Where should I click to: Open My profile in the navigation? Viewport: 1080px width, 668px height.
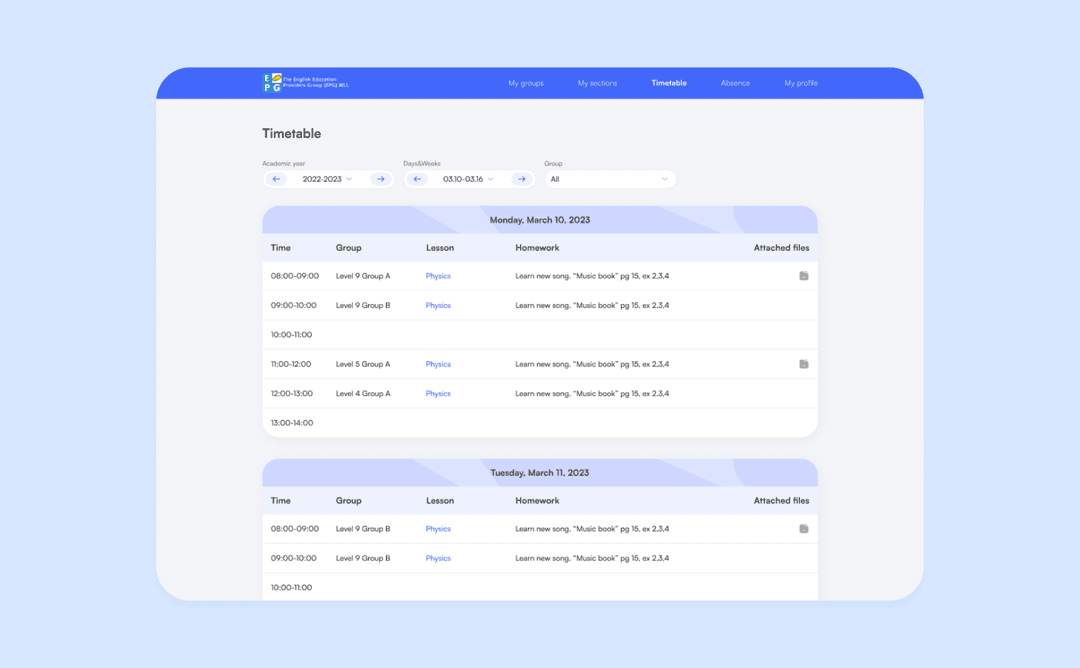pyautogui.click(x=800, y=83)
